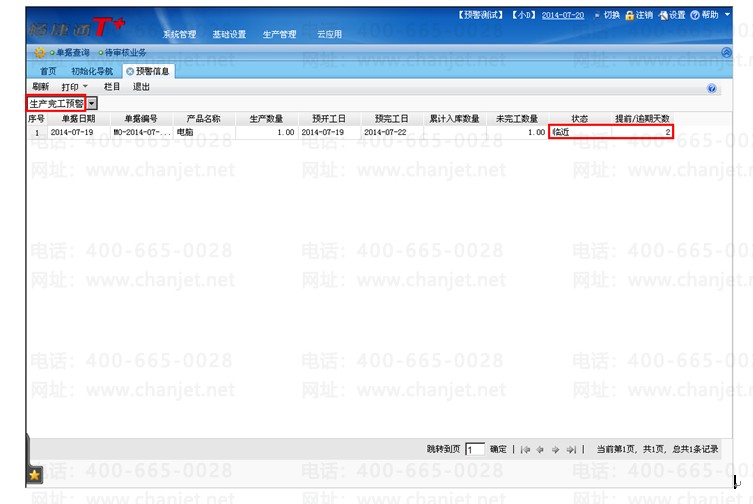The image size is (753, 504).
Task: Open 设置 settings icon
Action: tap(663, 15)
